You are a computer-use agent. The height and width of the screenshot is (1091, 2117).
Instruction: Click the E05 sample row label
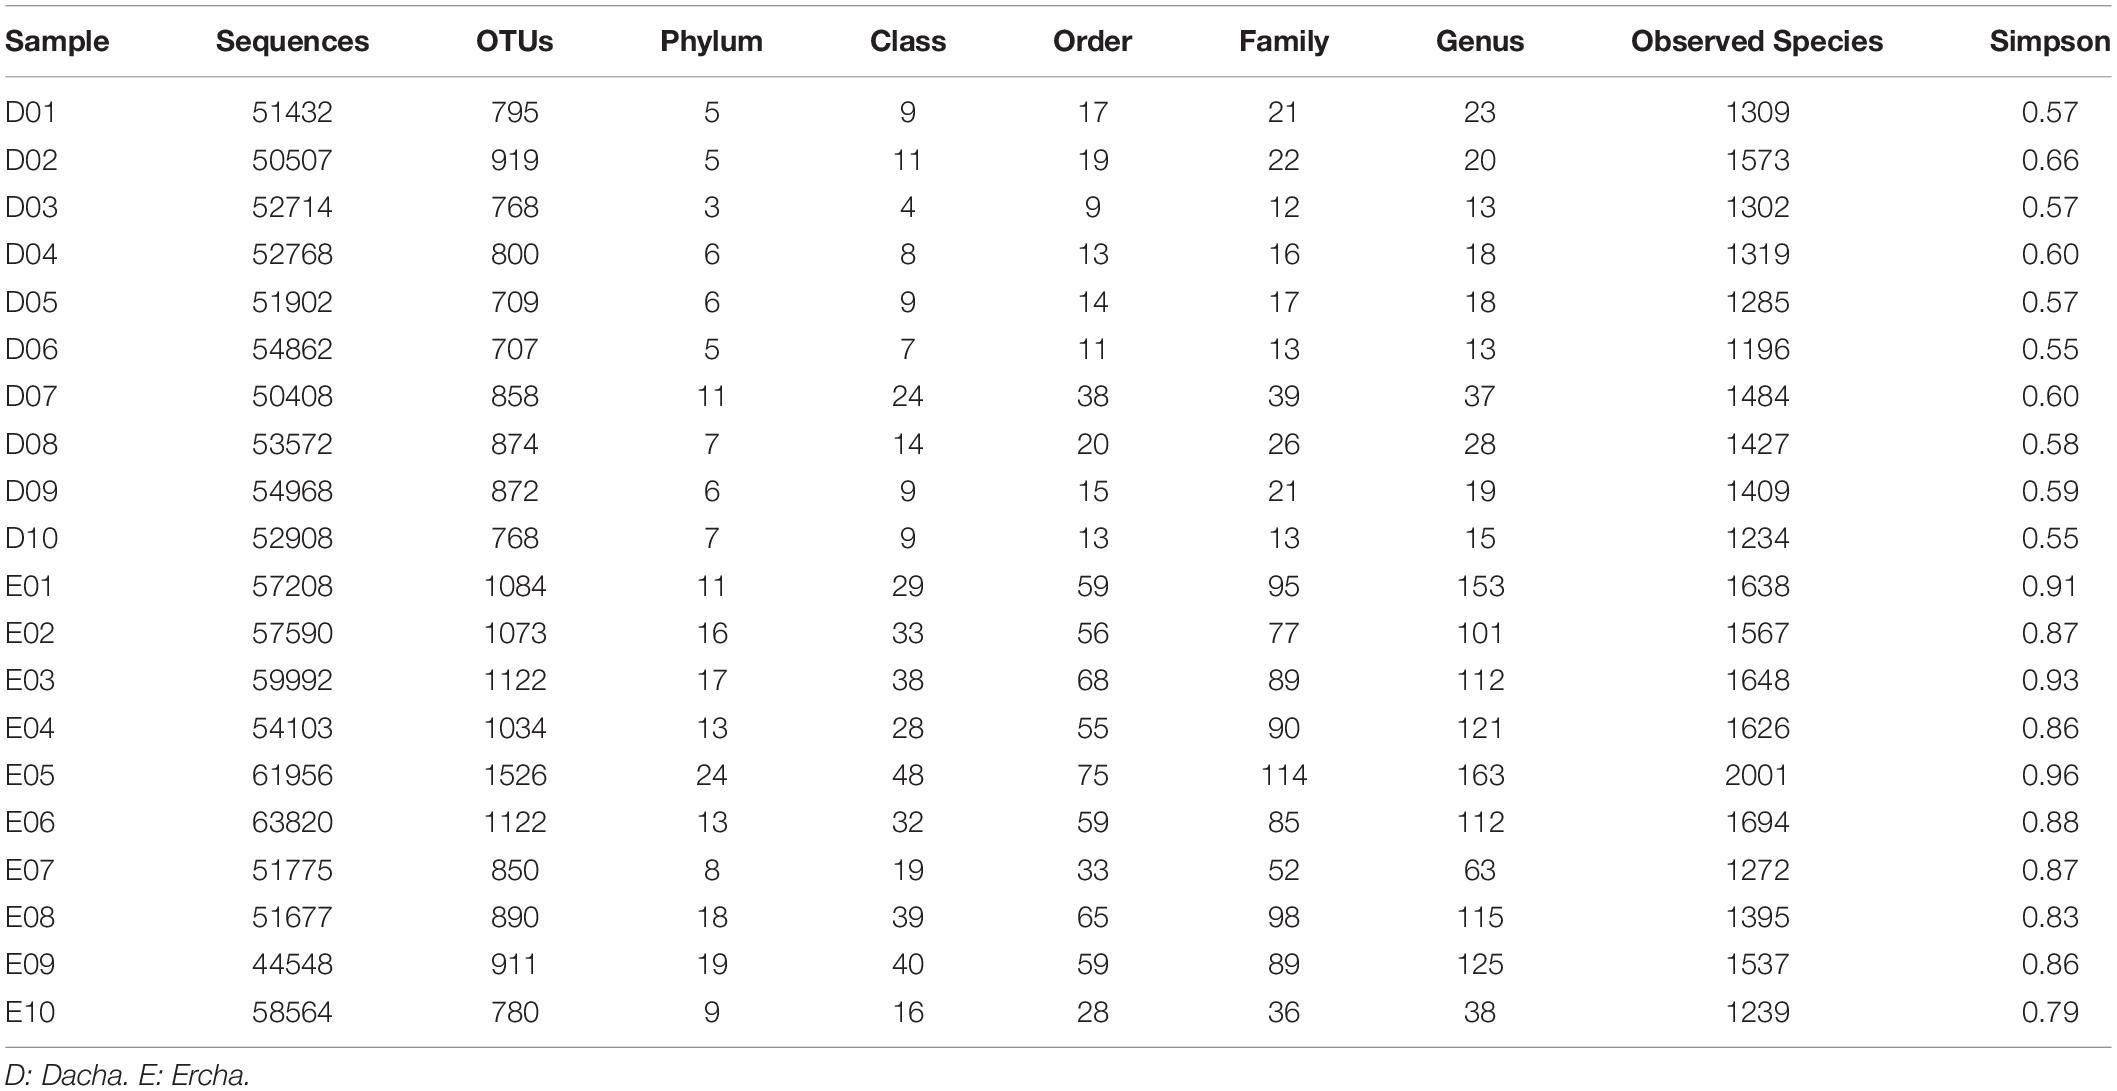[x=31, y=775]
